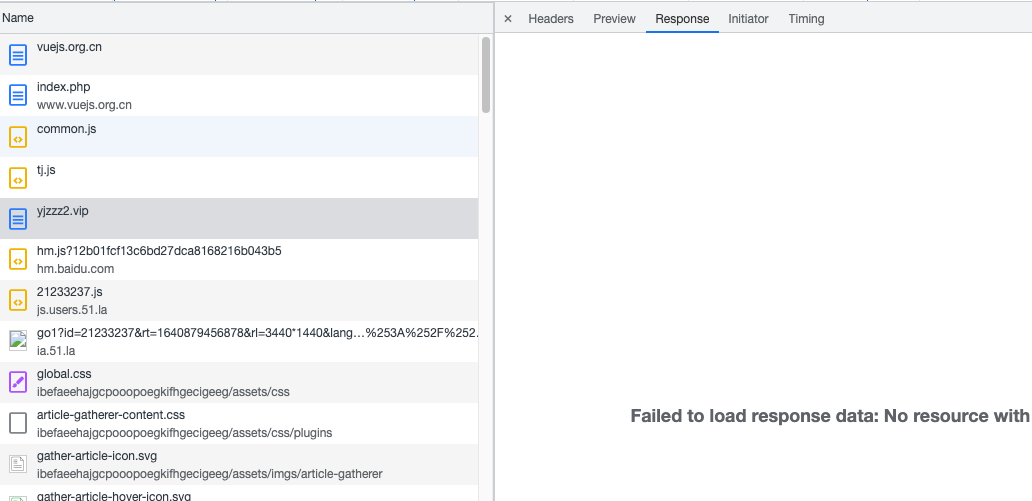Viewport: 1032px width, 501px height.
Task: Click the script icon beside tj.js
Action: pyautogui.click(x=17, y=178)
